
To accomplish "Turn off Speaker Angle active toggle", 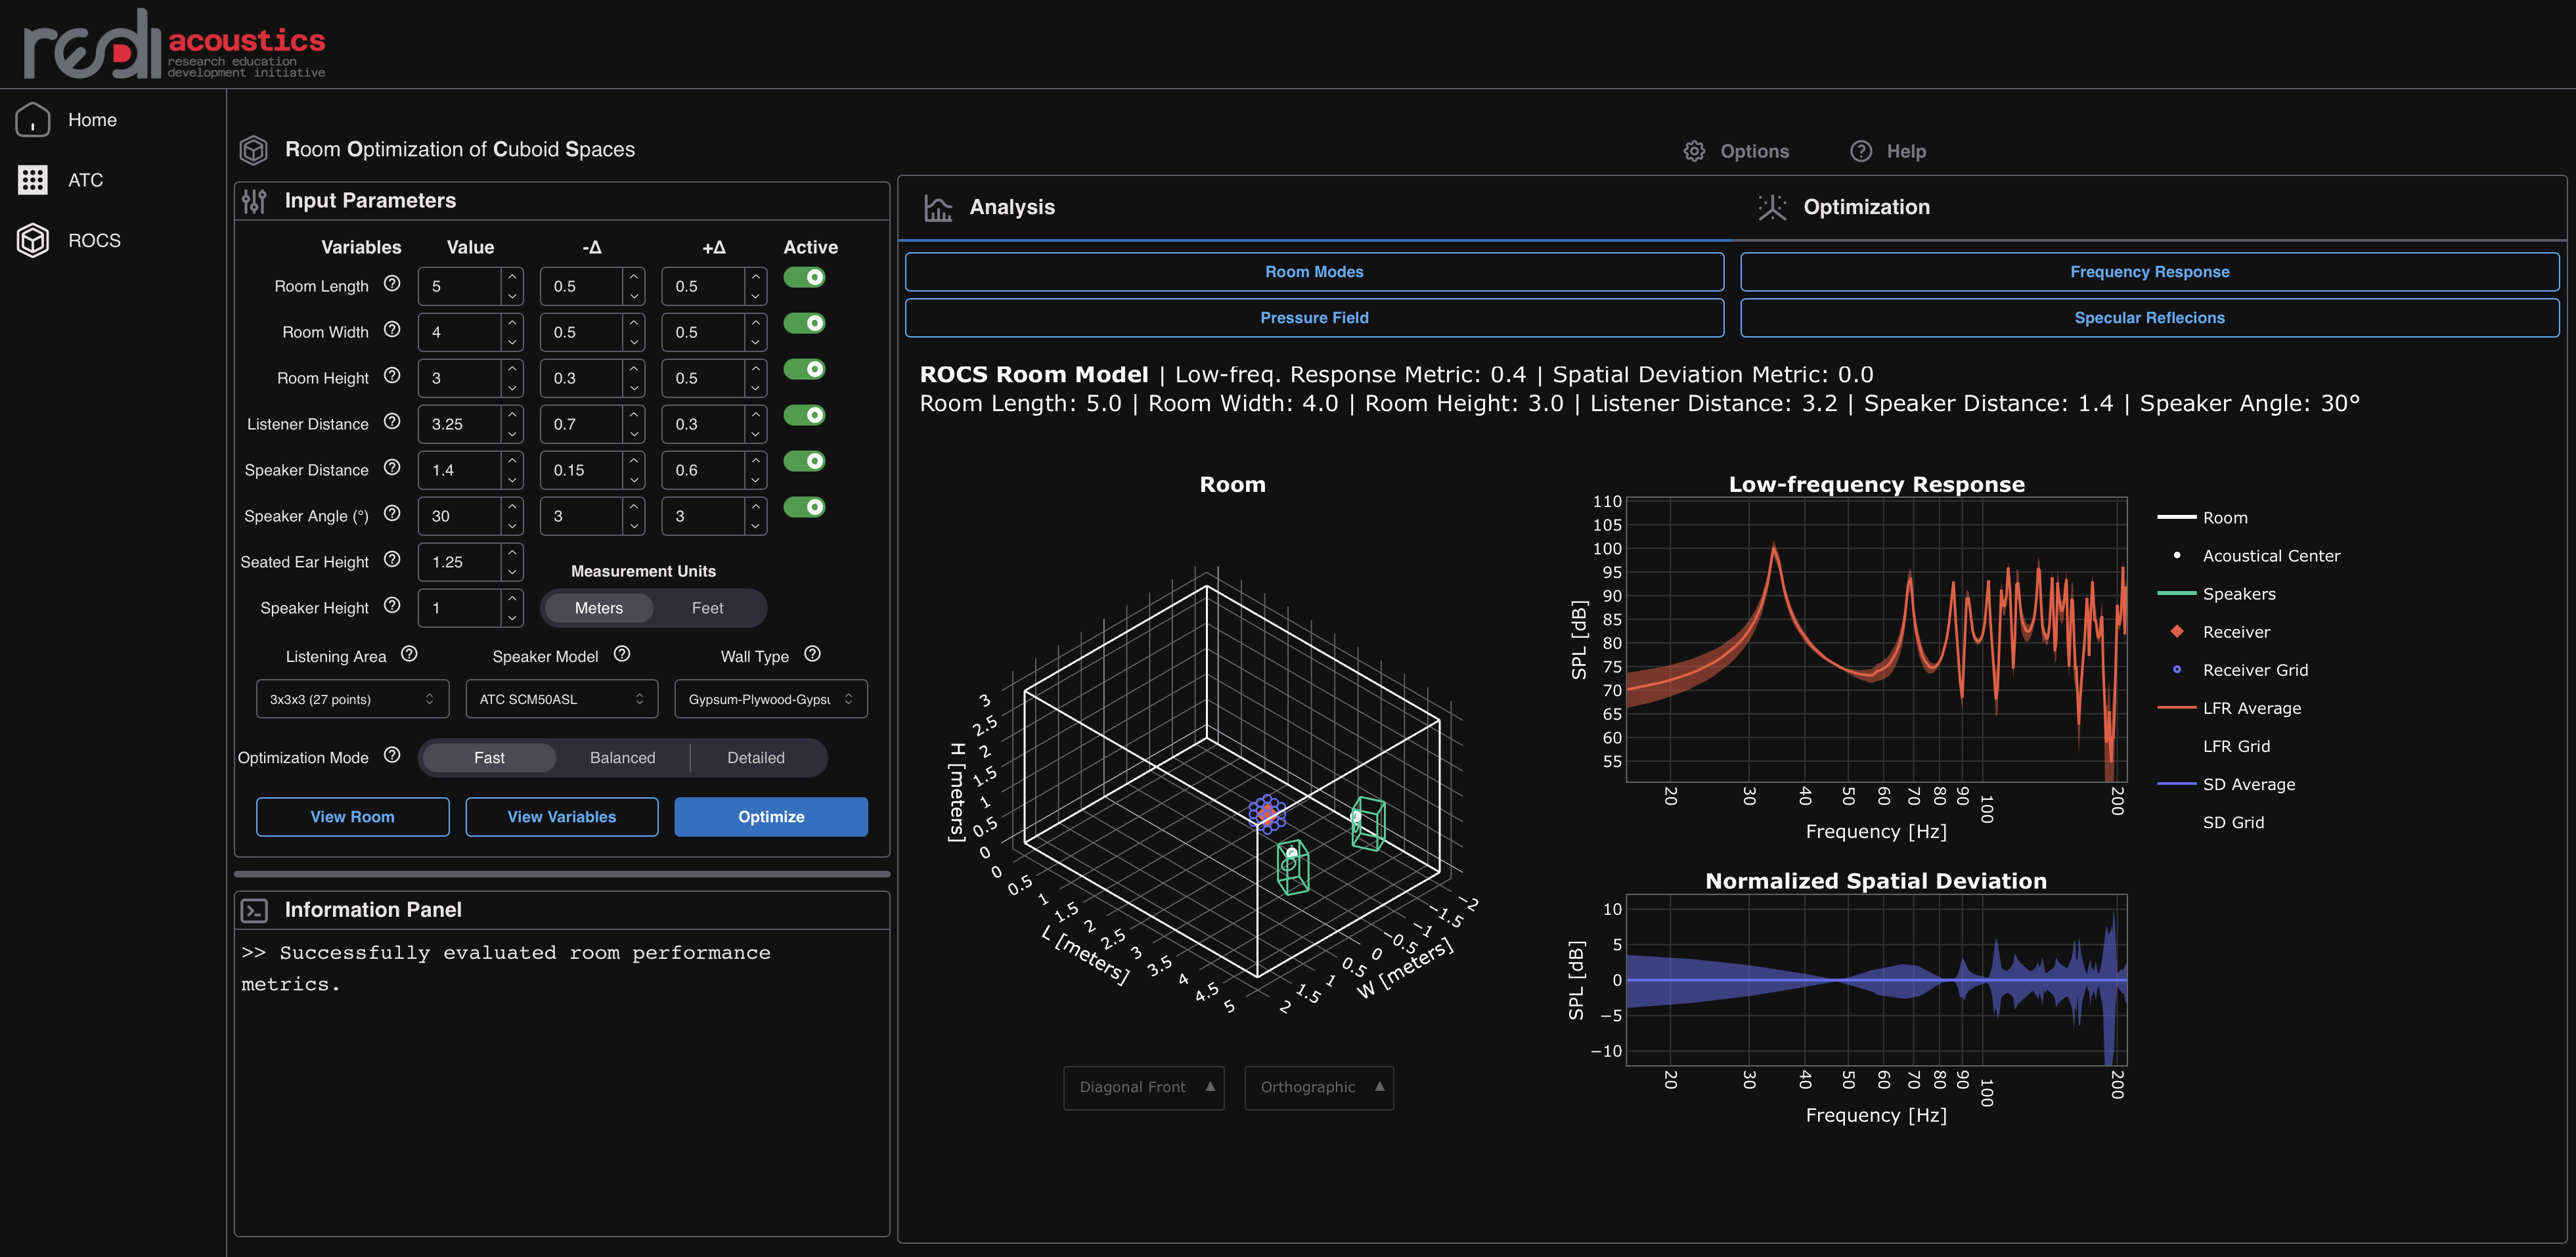I will pyautogui.click(x=804, y=507).
